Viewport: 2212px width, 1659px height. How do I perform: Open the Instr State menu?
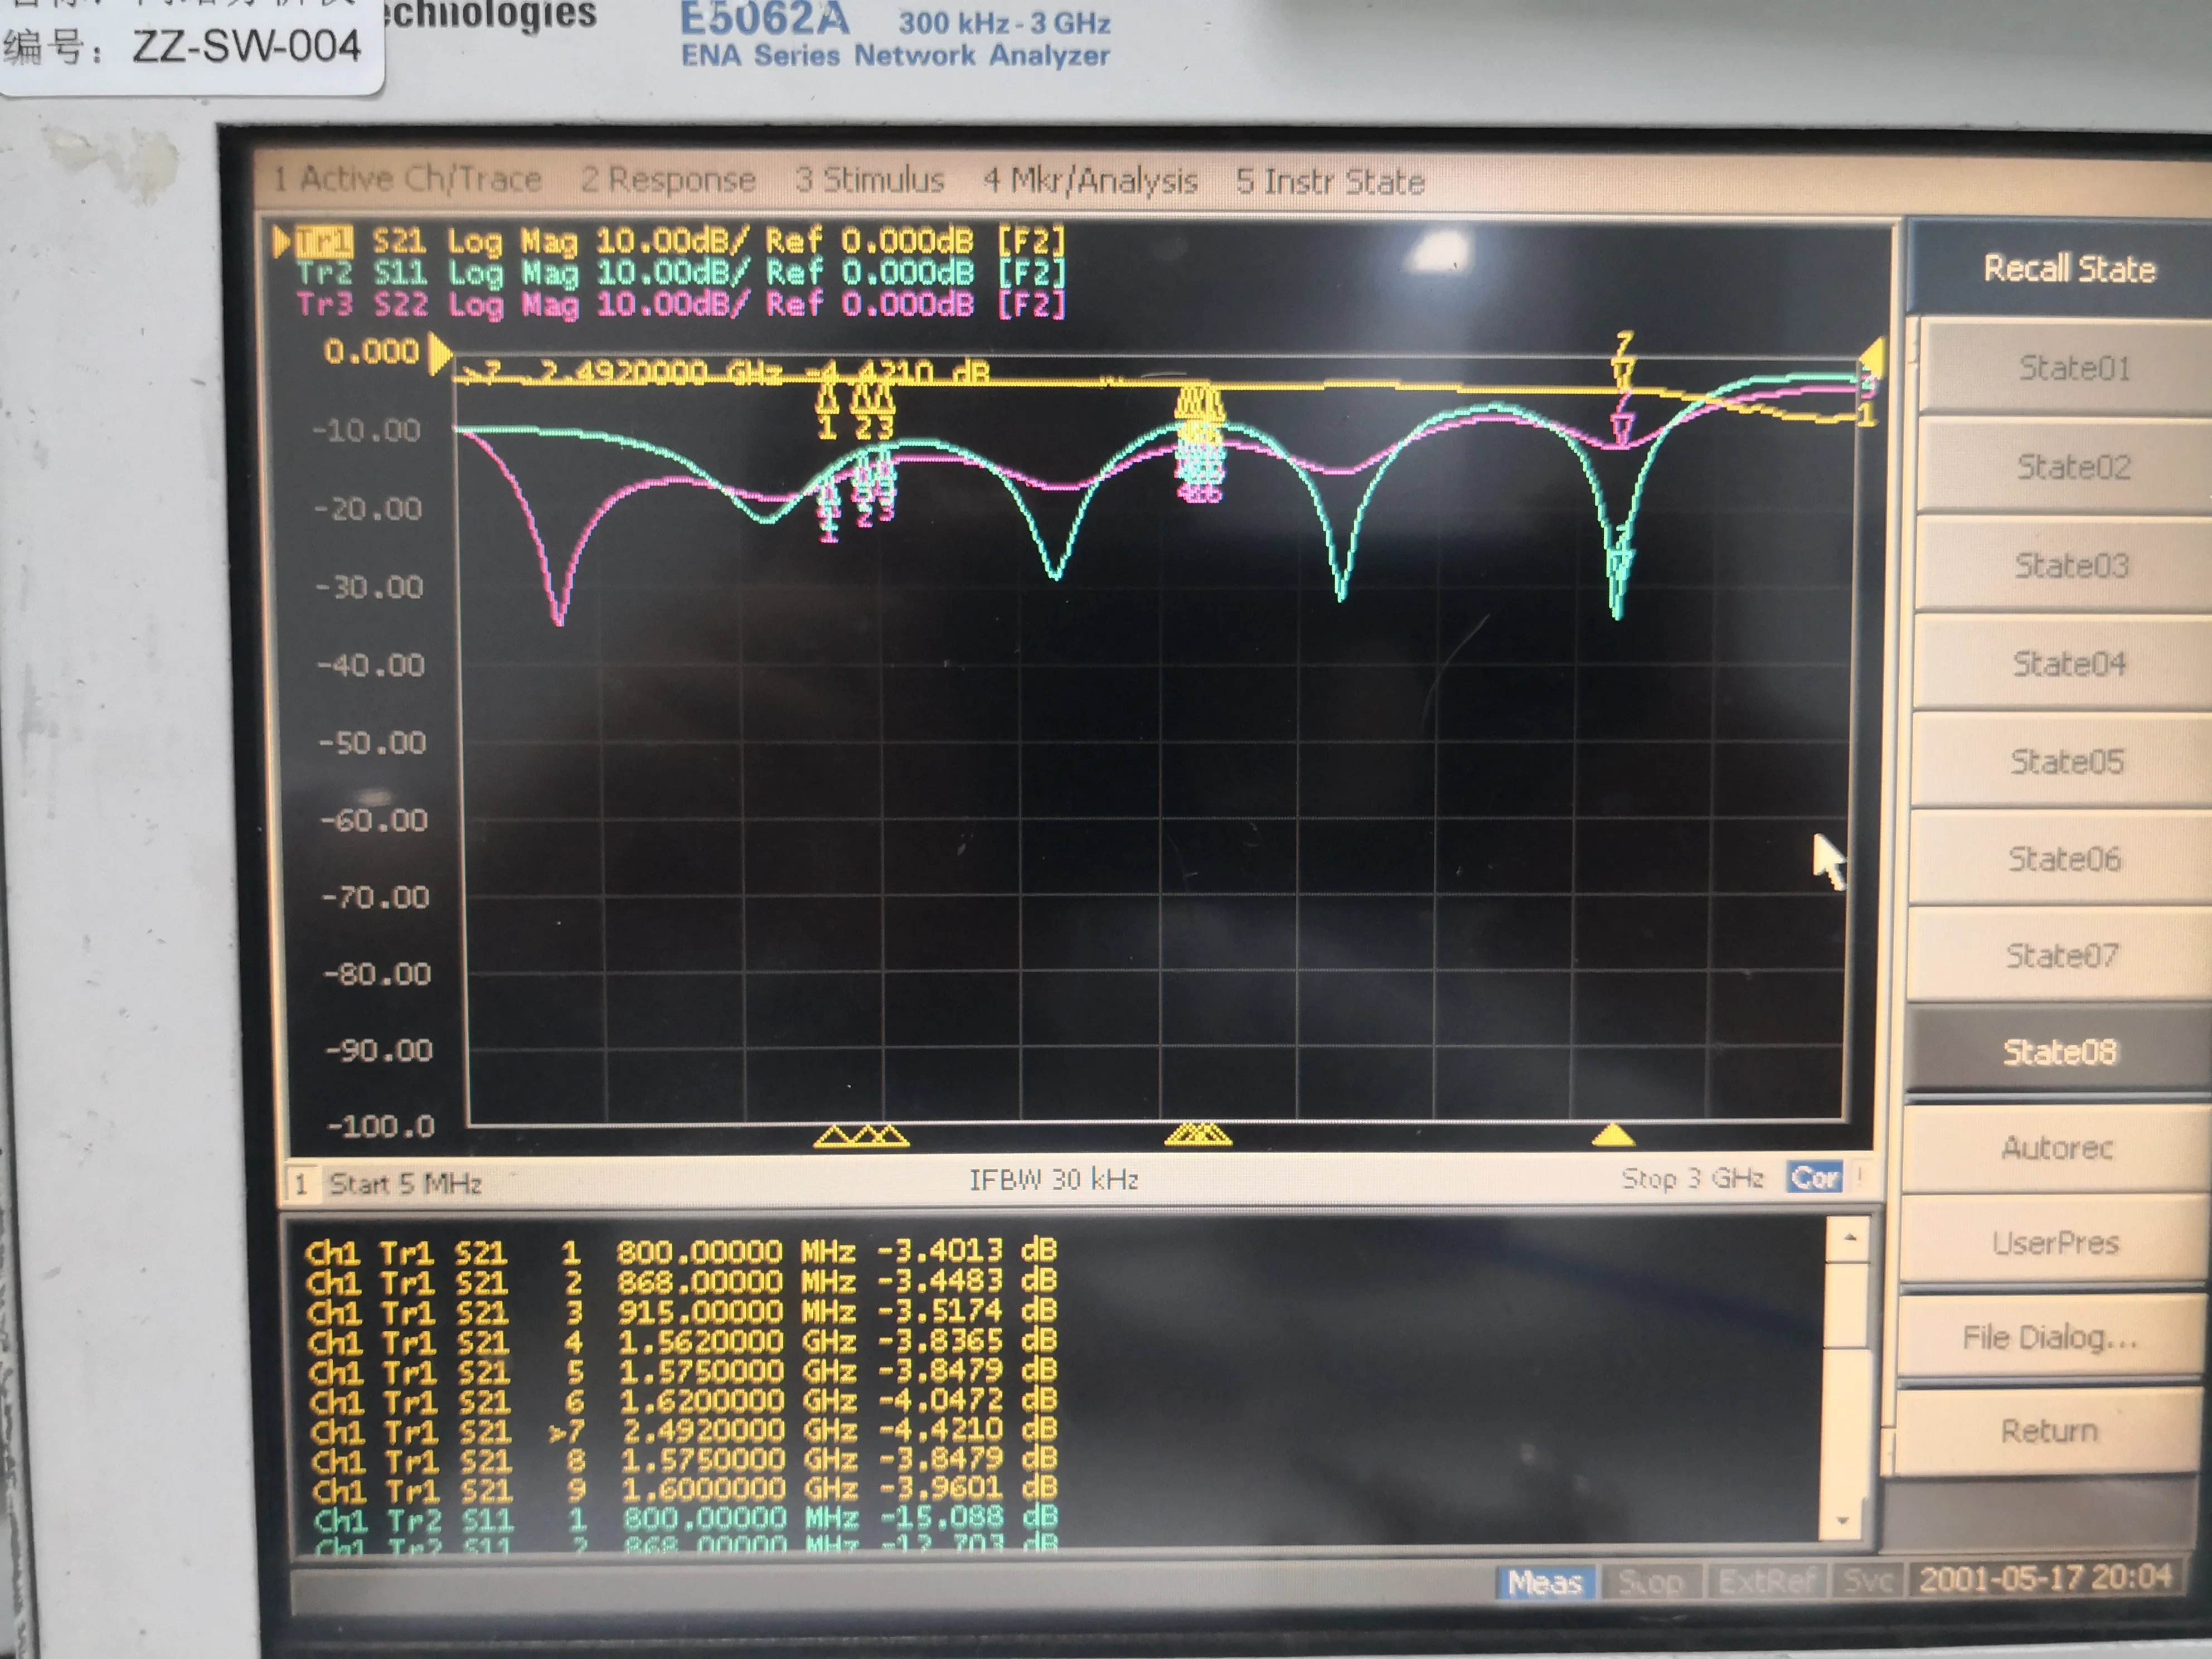(x=1330, y=182)
